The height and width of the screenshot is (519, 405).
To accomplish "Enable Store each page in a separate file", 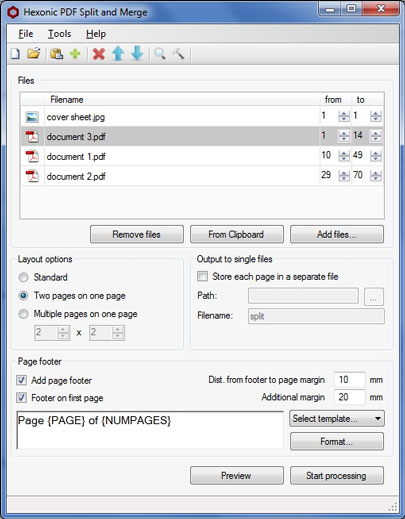I will (x=202, y=276).
